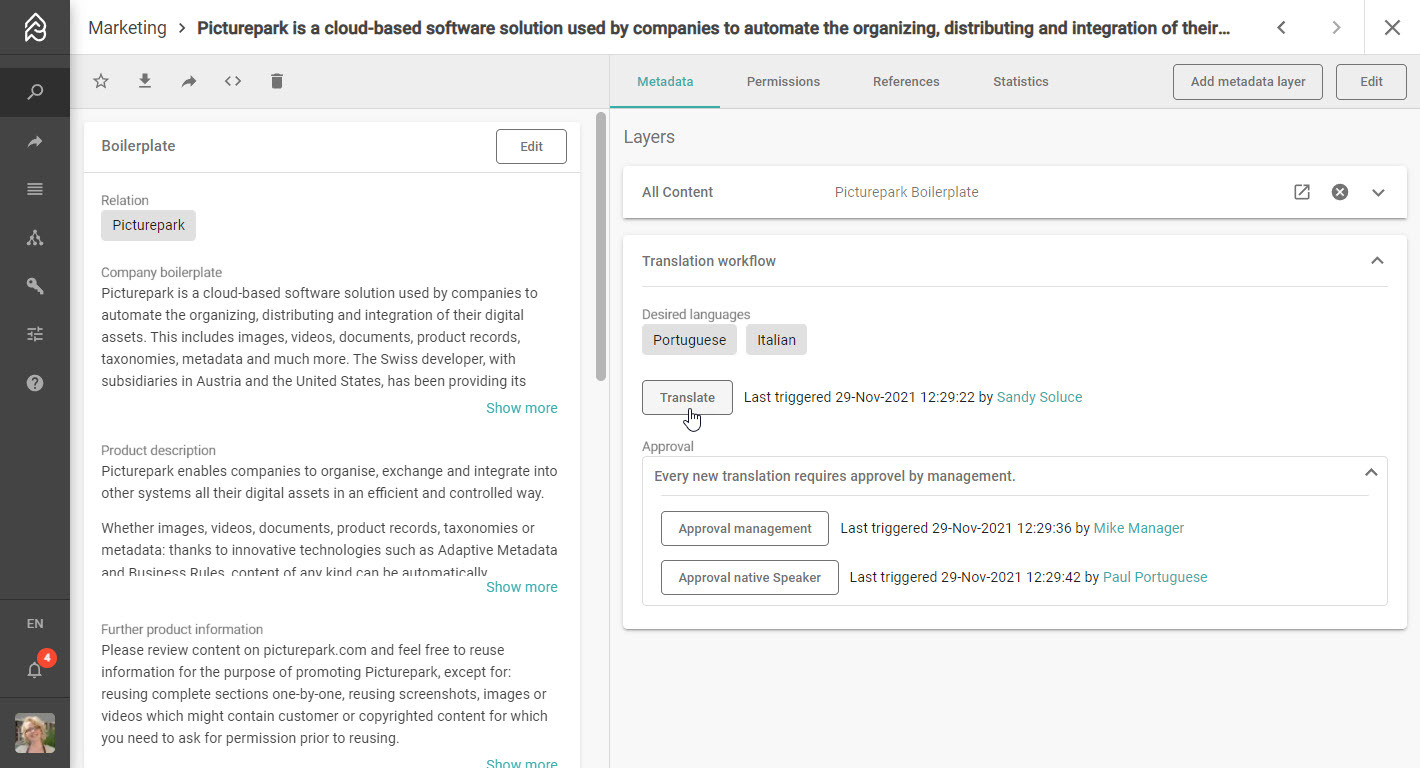Open the search icon in sidebar
Viewport: 1420px width, 768px height.
[x=35, y=92]
